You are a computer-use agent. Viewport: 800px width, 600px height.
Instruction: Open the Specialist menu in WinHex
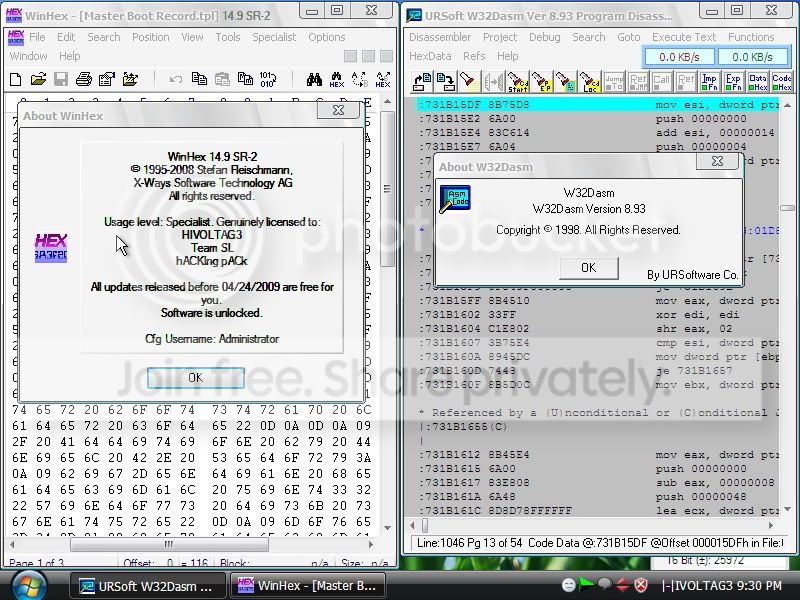(x=274, y=37)
